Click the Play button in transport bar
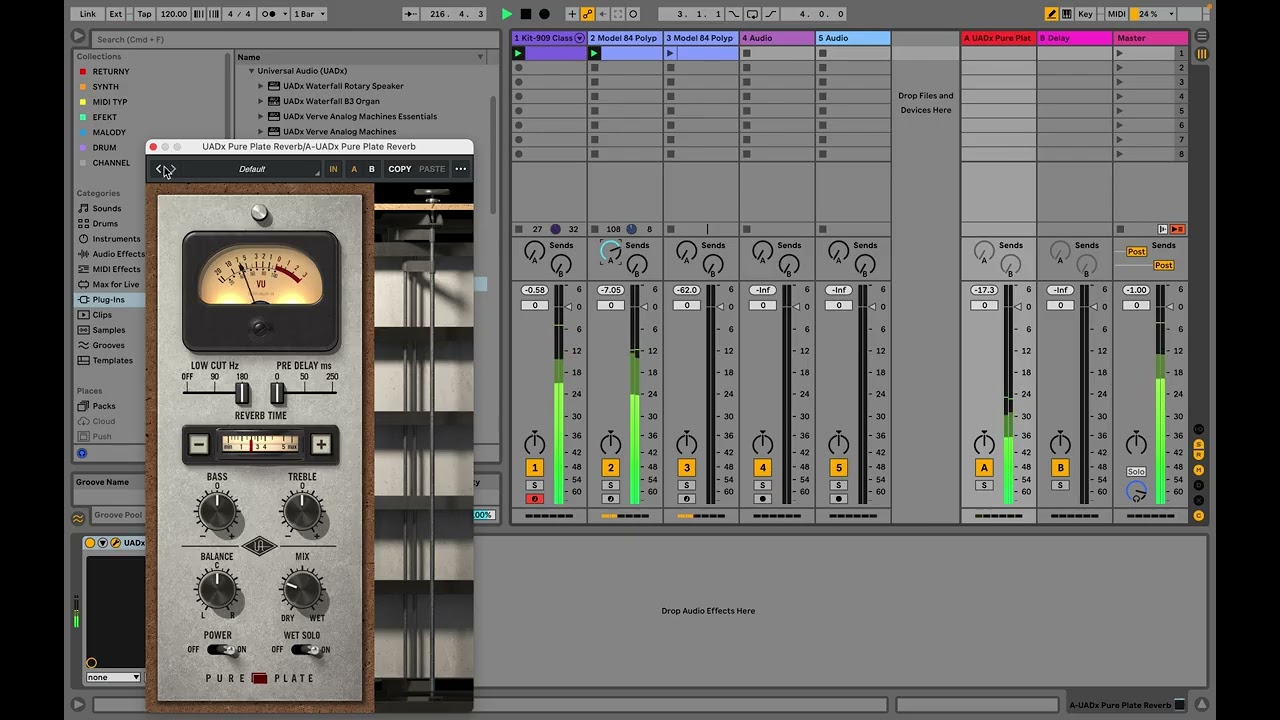The height and width of the screenshot is (720, 1280). point(507,14)
